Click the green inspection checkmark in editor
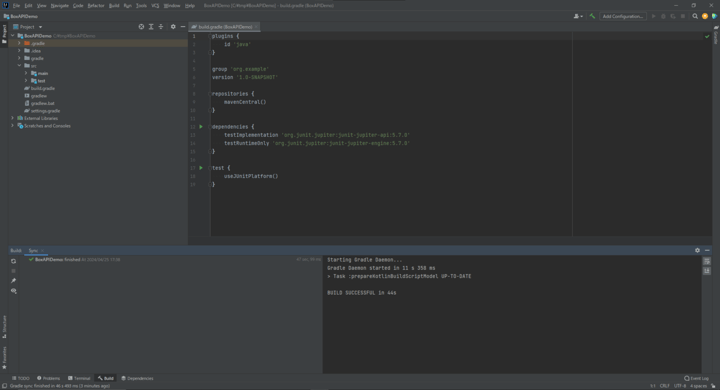Screen dimensions: 720x390 point(707,36)
